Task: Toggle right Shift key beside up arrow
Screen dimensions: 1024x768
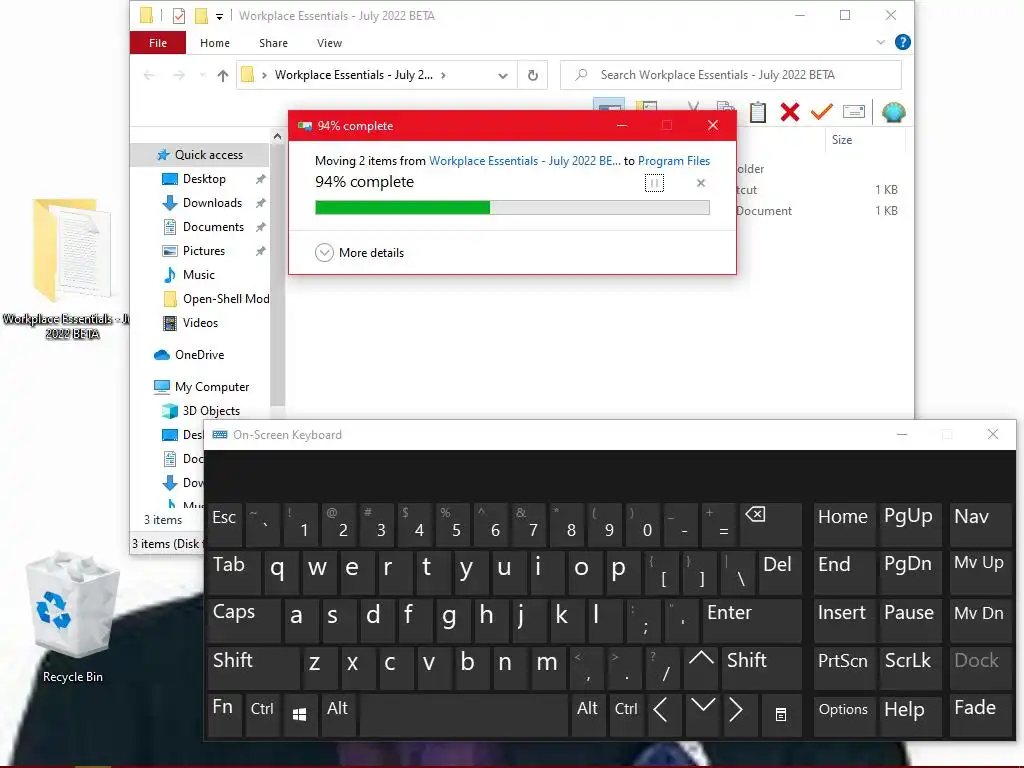Action: 761,667
